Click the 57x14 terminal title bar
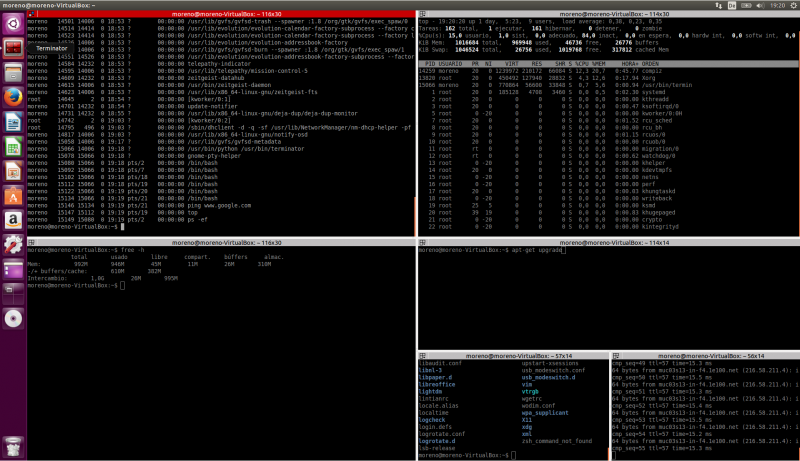The width and height of the screenshot is (800, 461). tap(513, 356)
